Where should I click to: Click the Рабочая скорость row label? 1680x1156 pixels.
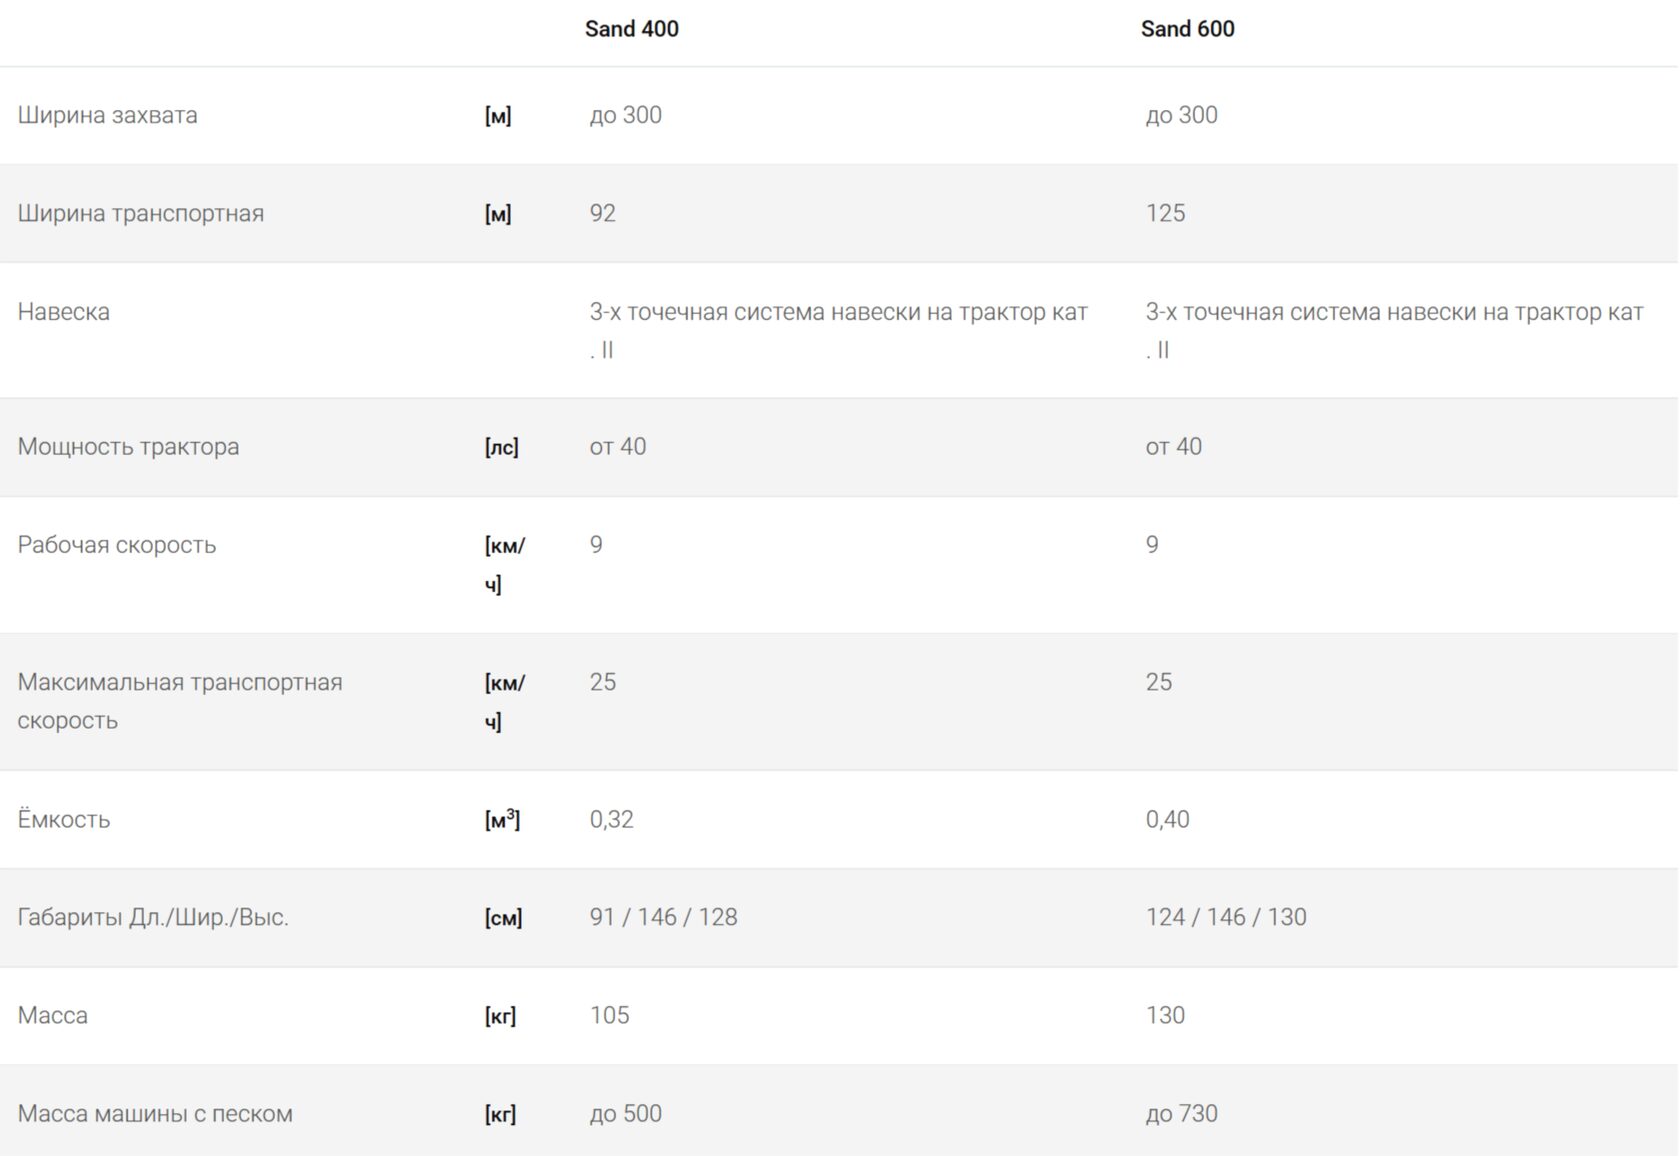pos(116,545)
